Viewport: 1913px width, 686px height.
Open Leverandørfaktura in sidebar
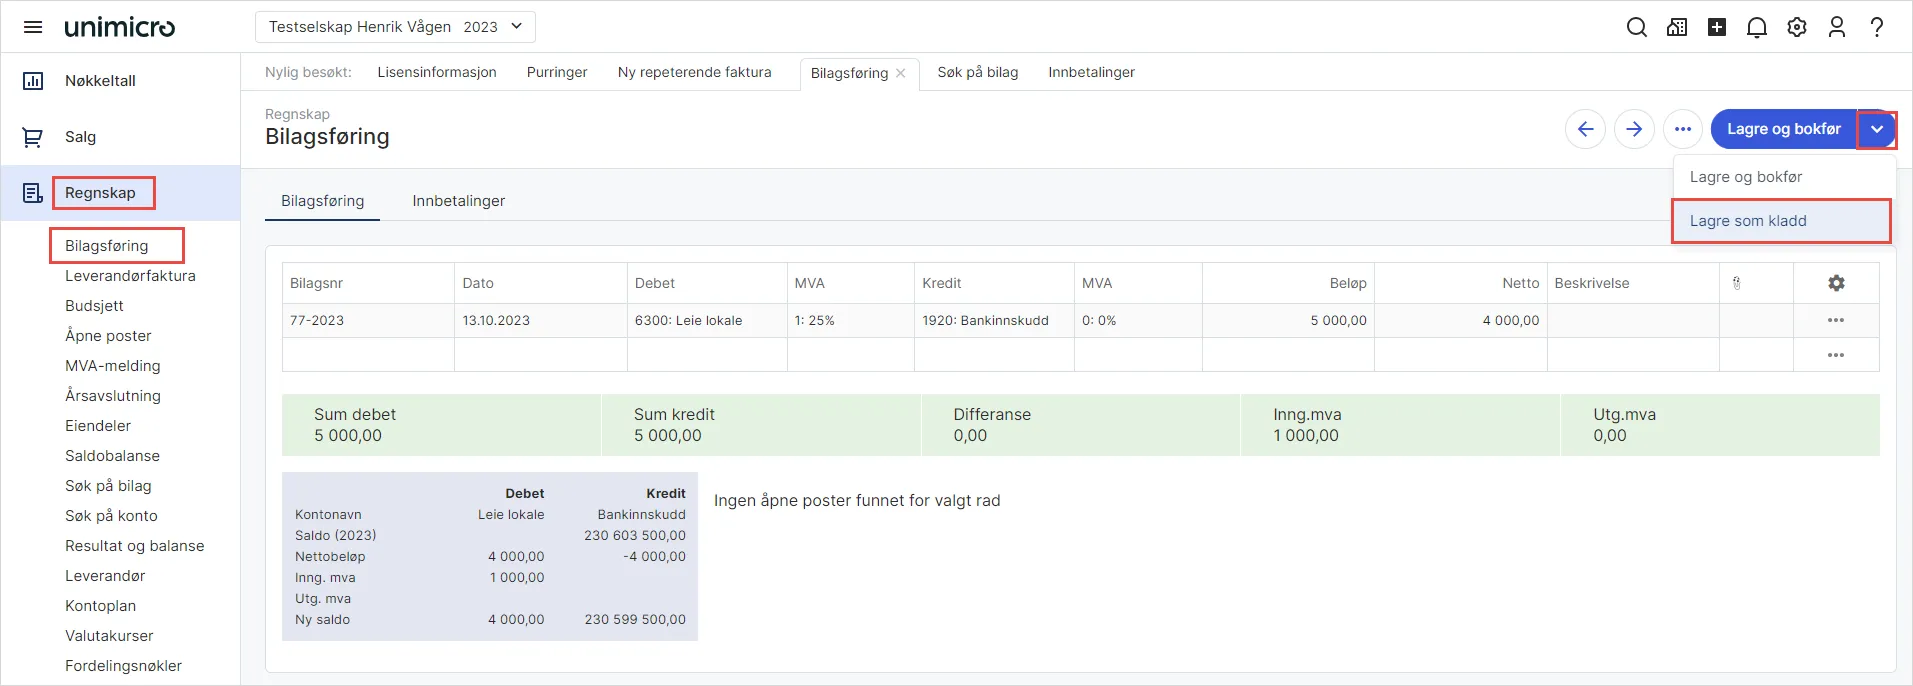coord(130,276)
